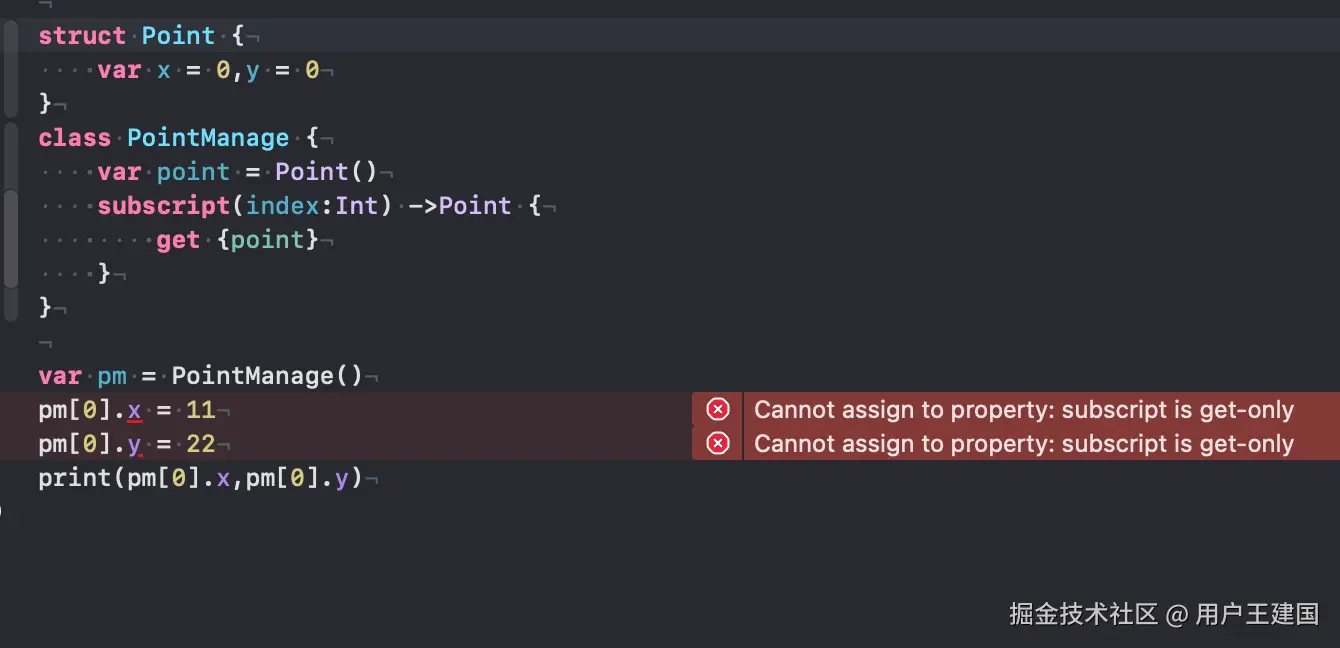Click the subscript keyword

pyautogui.click(x=163, y=206)
